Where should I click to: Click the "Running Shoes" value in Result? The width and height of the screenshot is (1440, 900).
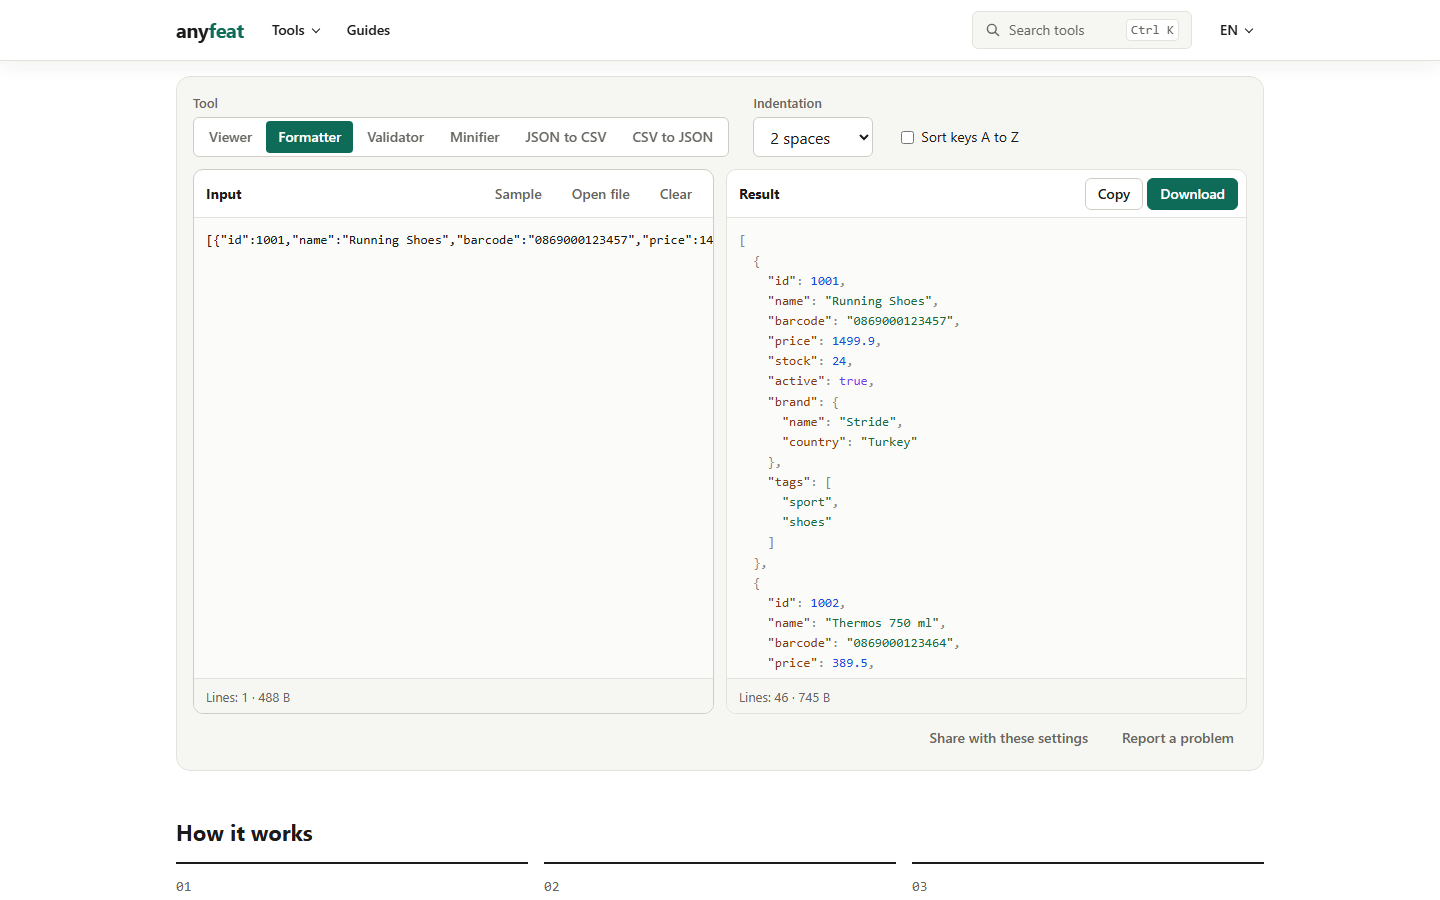[878, 301]
